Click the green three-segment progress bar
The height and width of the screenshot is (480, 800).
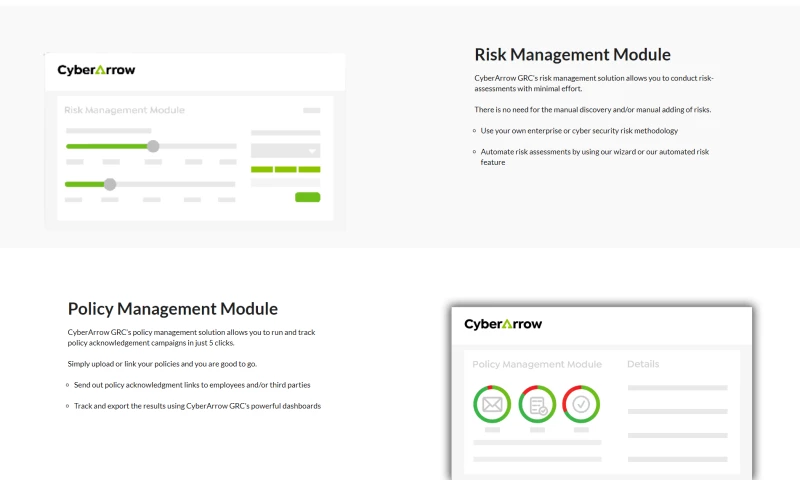[286, 169]
